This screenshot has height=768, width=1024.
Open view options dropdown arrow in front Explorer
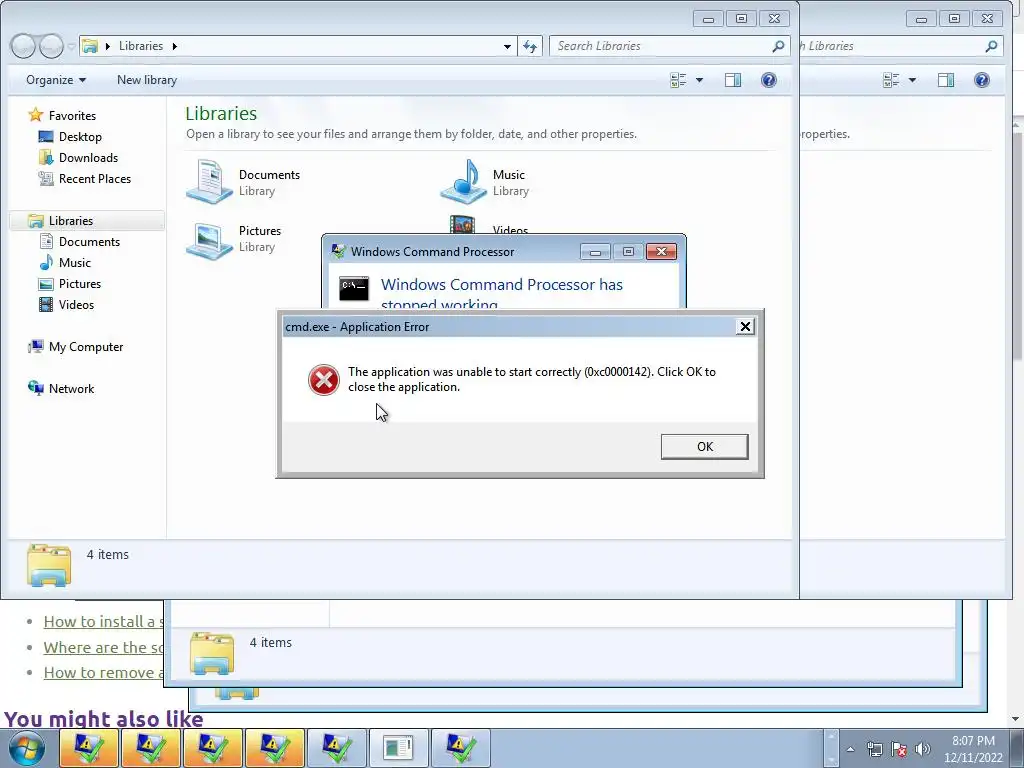coord(699,80)
